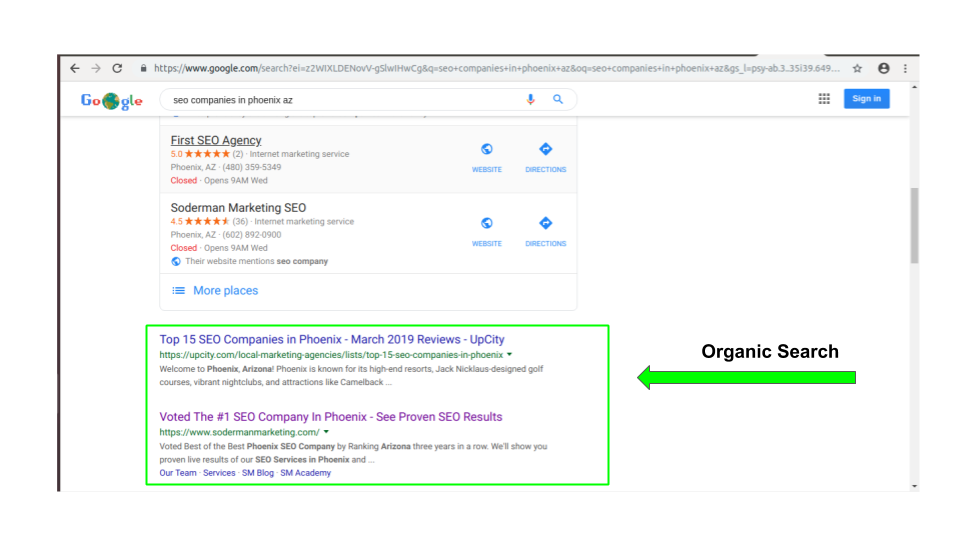
Task: Open the Chrome three-dot menu
Action: coord(906,69)
